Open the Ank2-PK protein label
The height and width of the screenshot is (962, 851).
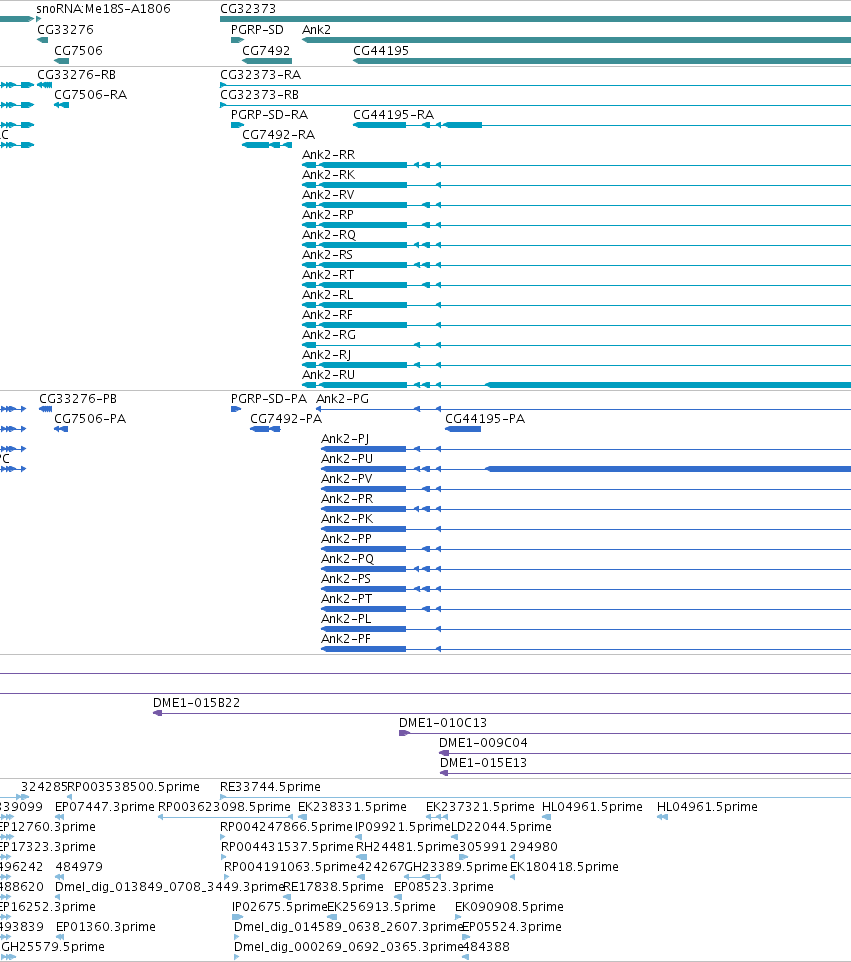347,519
